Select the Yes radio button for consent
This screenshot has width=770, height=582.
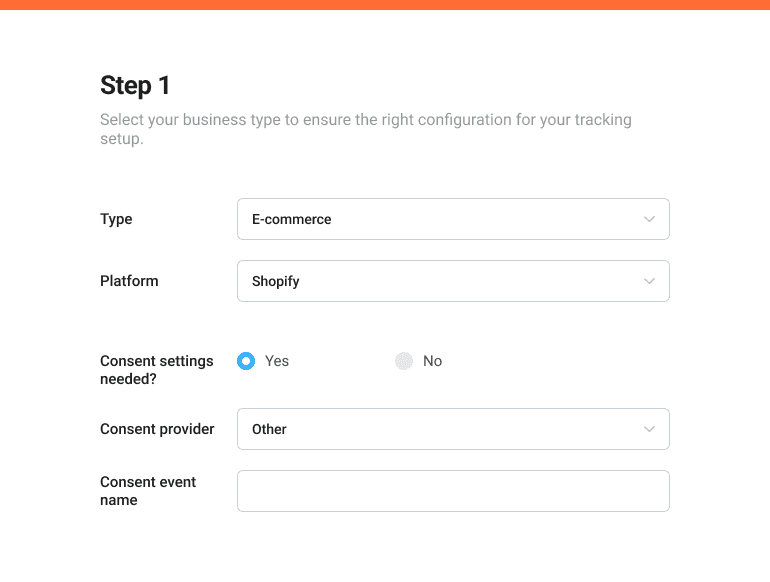(246, 361)
